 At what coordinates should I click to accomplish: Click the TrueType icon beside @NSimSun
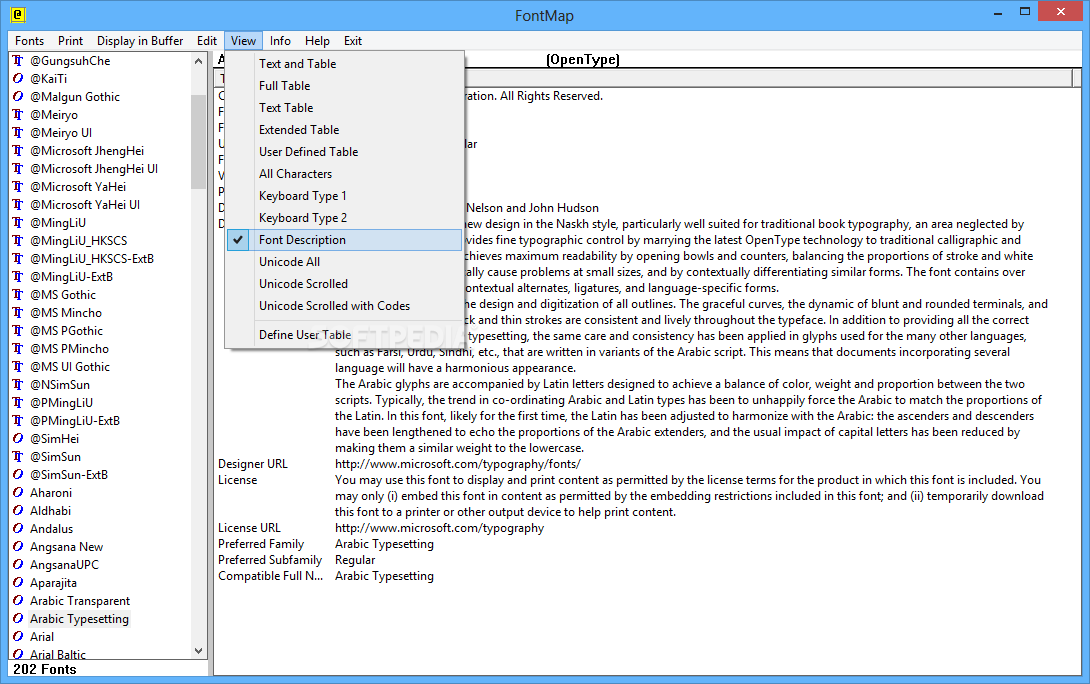(18, 384)
